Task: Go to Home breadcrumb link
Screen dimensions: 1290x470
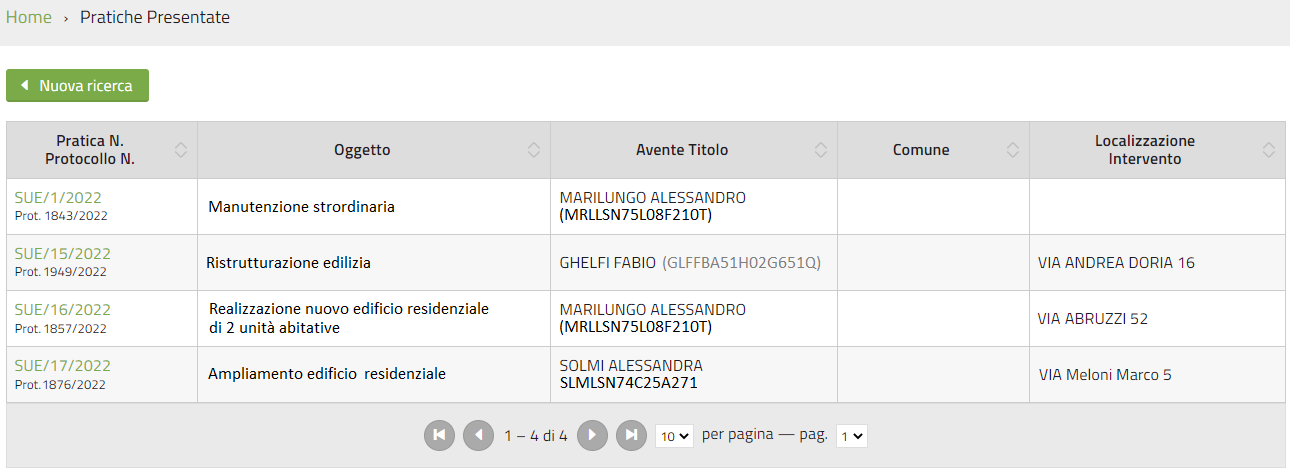Action: (29, 17)
